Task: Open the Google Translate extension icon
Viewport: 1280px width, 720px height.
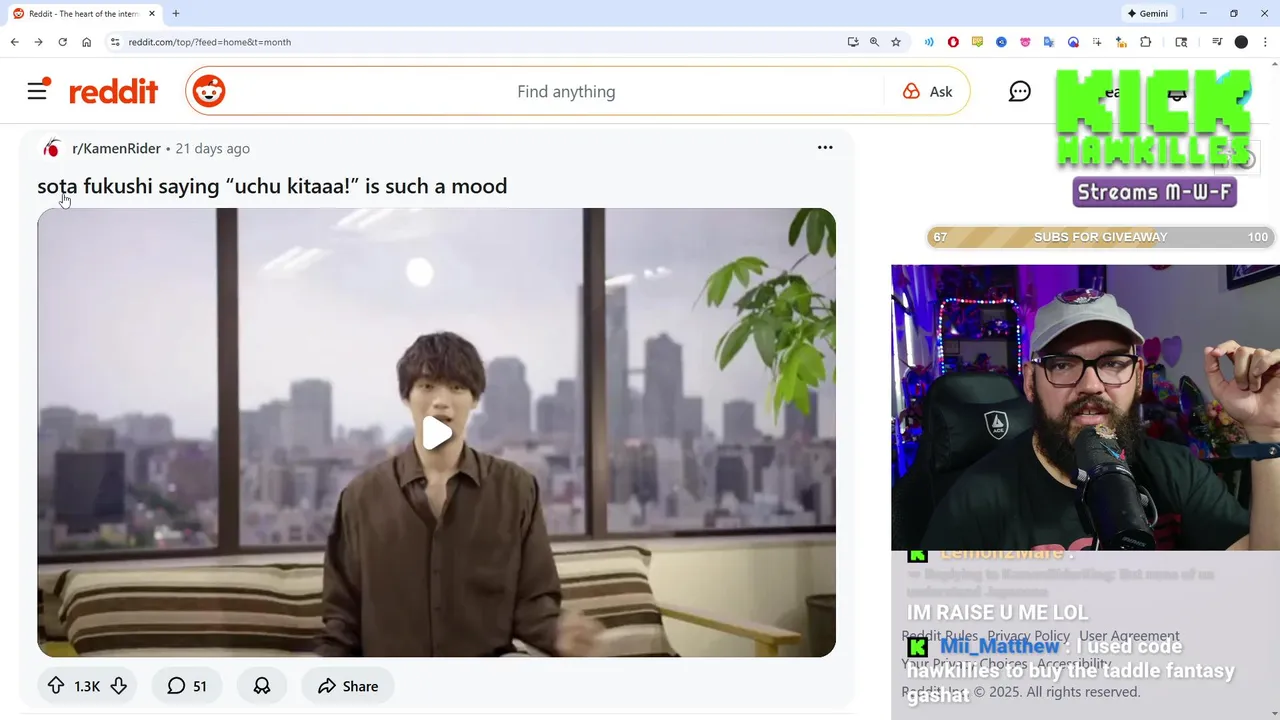Action: tap(1049, 42)
